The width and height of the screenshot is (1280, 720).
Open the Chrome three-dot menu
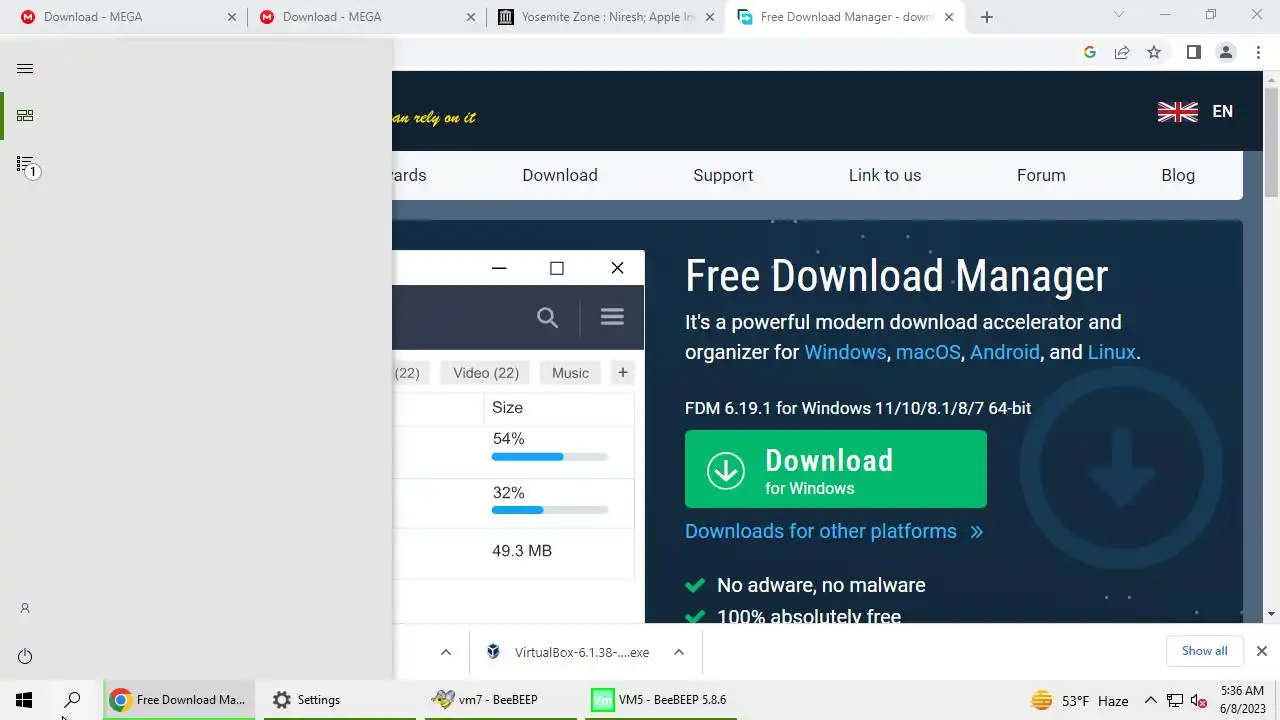tap(1258, 53)
